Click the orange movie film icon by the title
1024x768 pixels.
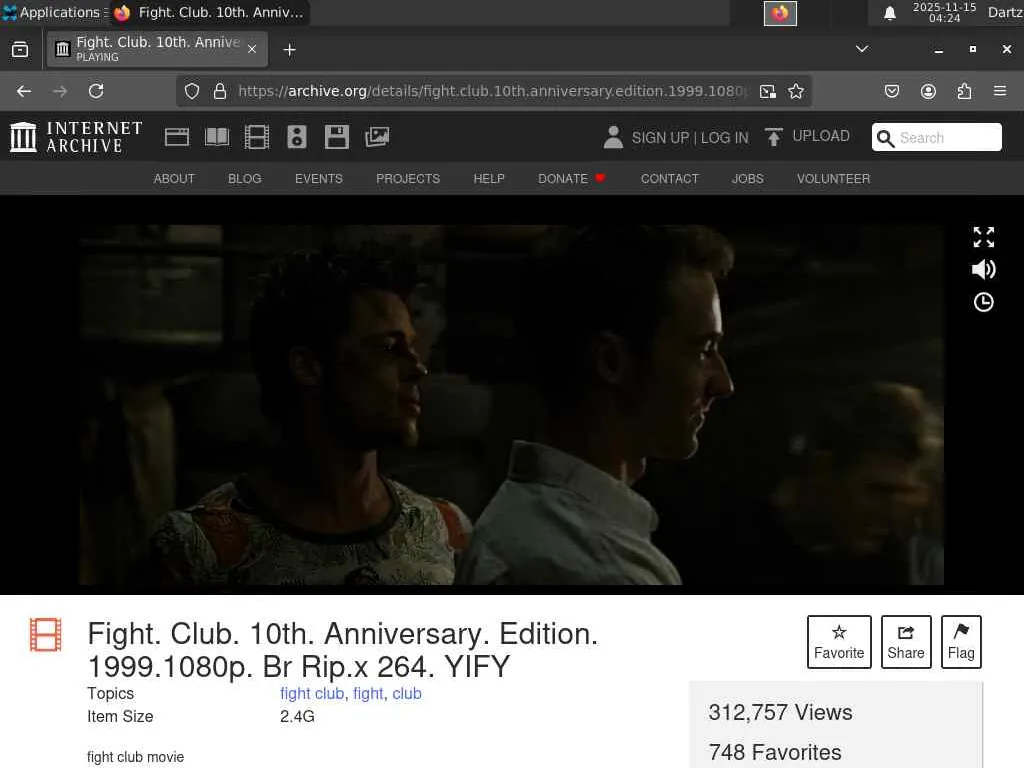46,635
